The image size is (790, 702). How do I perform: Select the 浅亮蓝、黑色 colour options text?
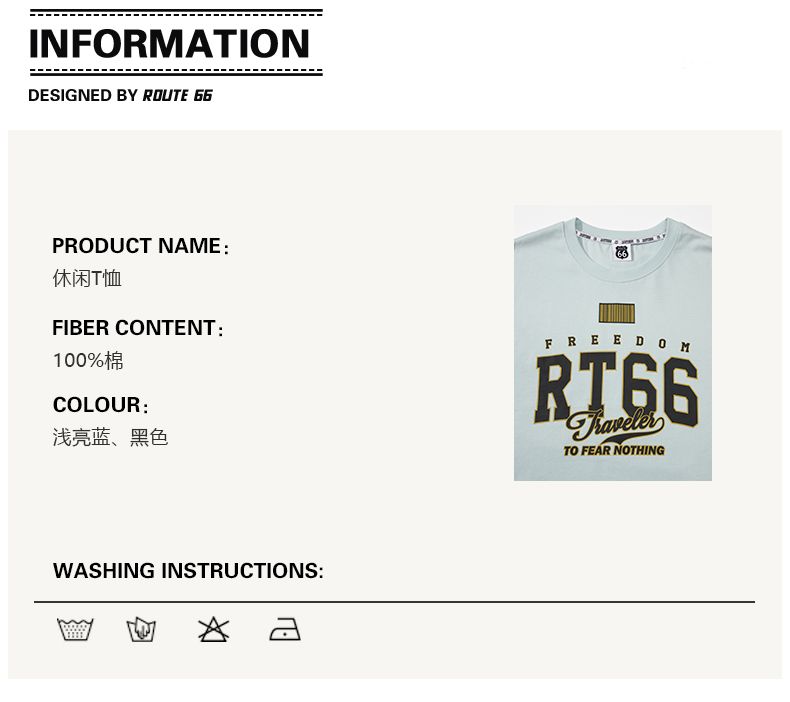[110, 437]
